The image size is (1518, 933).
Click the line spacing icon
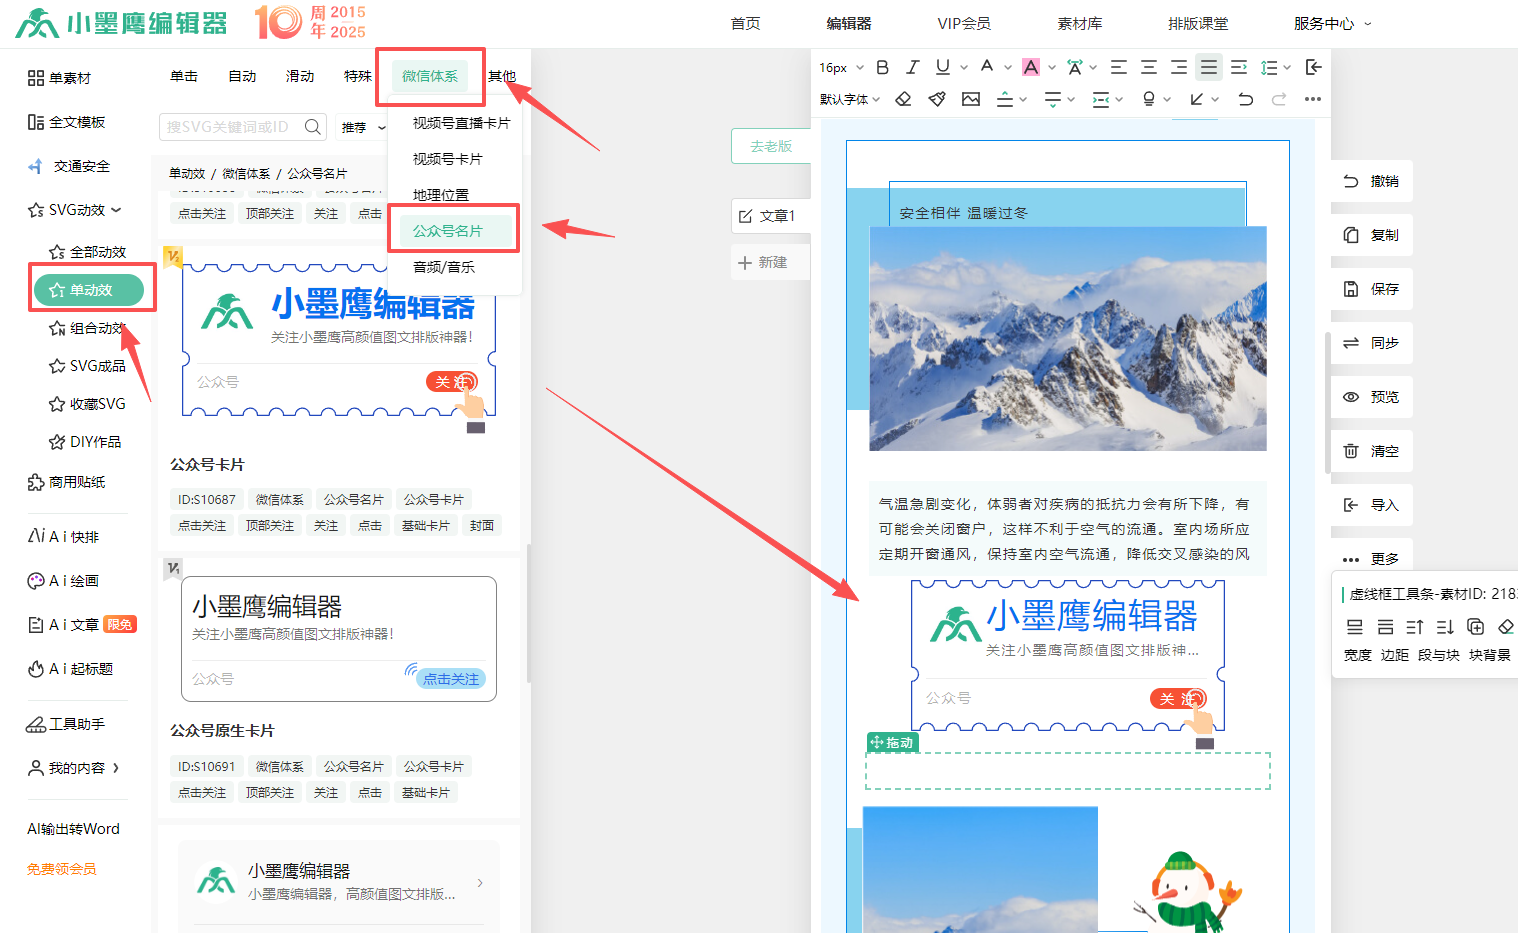click(x=1269, y=67)
